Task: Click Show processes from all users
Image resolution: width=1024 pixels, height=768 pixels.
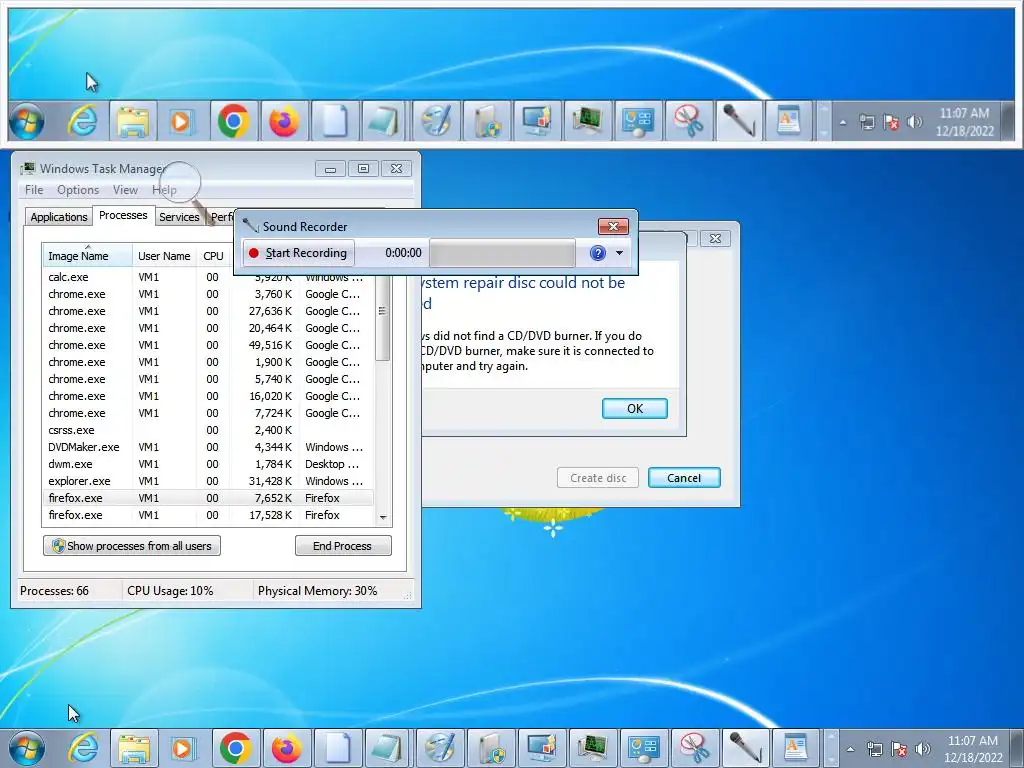Action: point(132,546)
